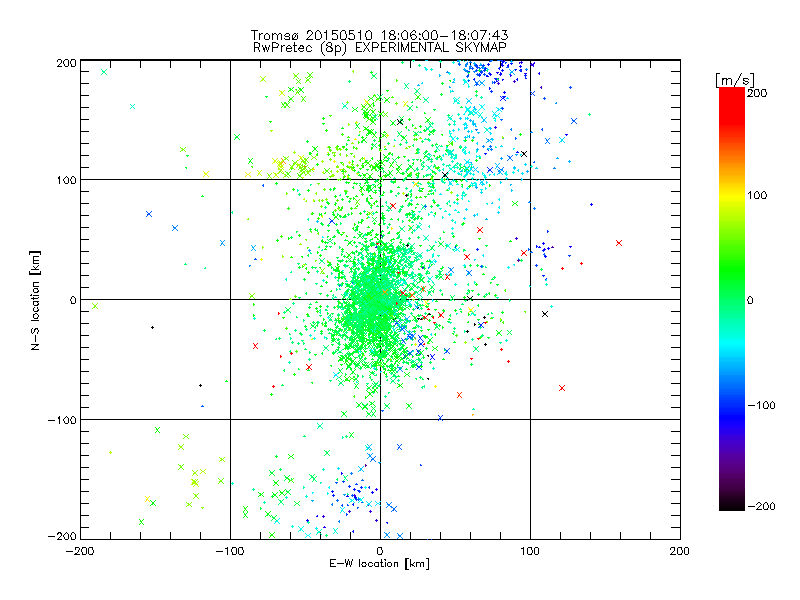This screenshot has height=600, width=800.
Task: Click the velocity color bar
Action: (732, 299)
